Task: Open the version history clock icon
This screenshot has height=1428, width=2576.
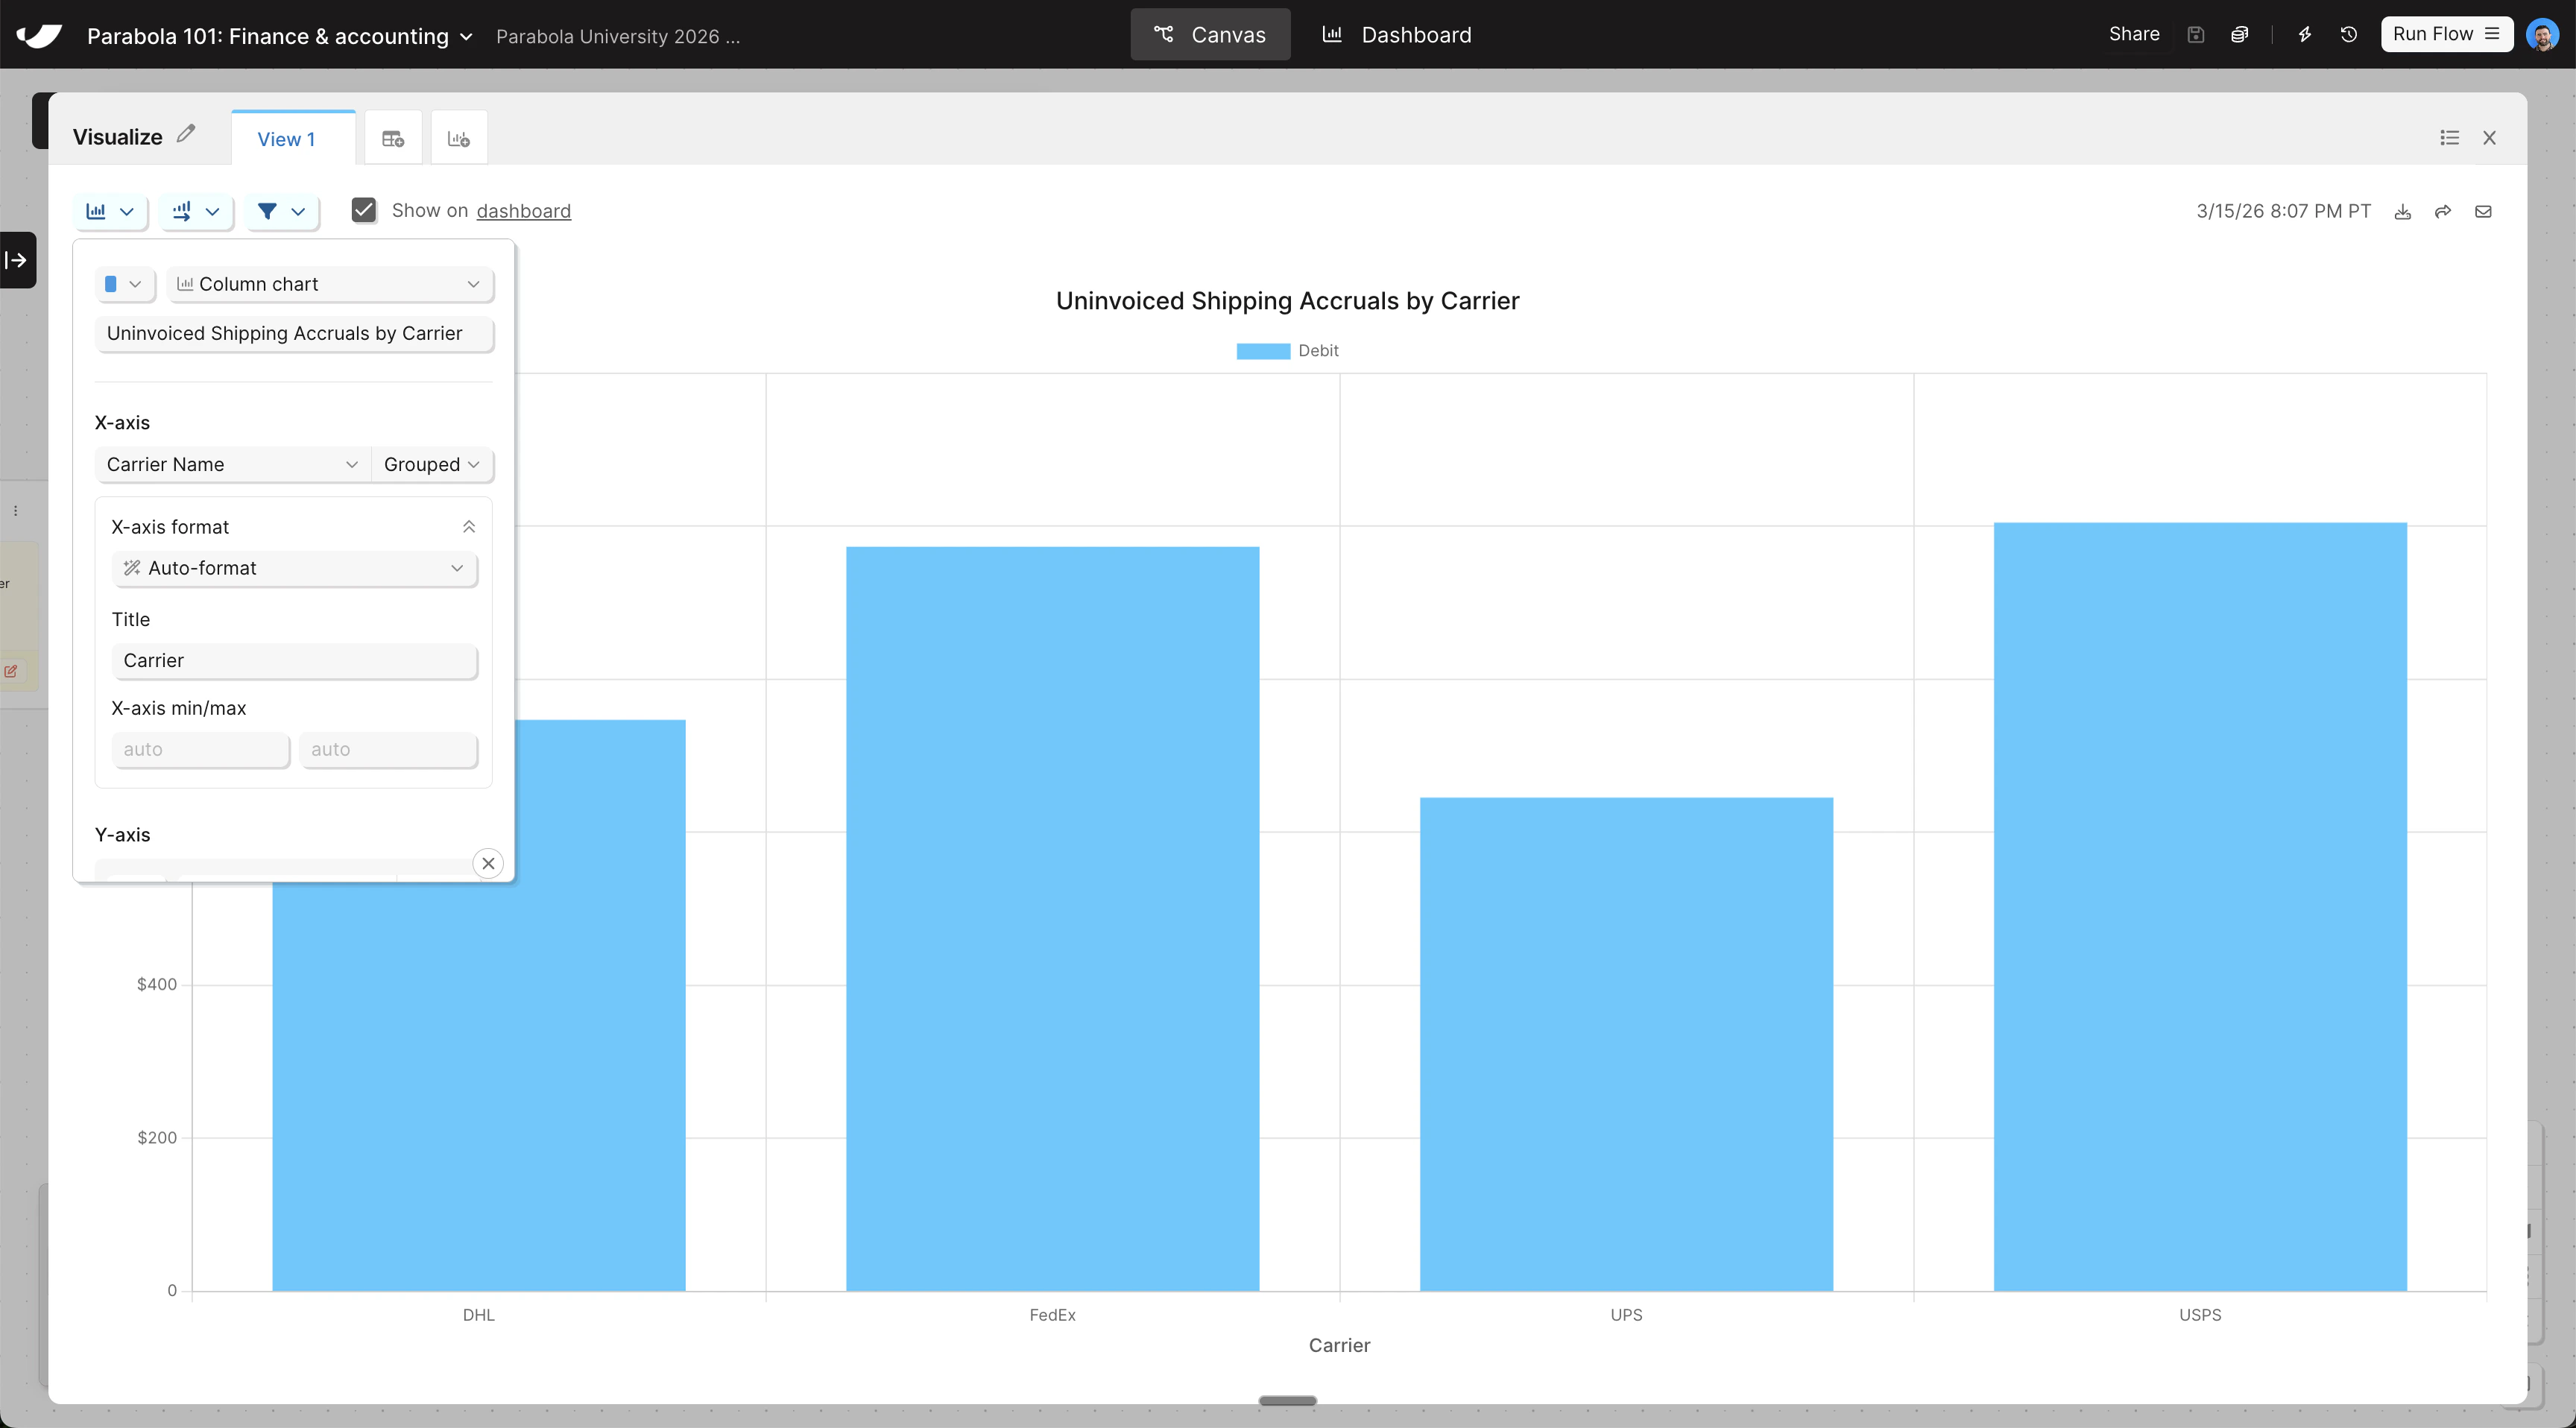Action: [x=2349, y=35]
